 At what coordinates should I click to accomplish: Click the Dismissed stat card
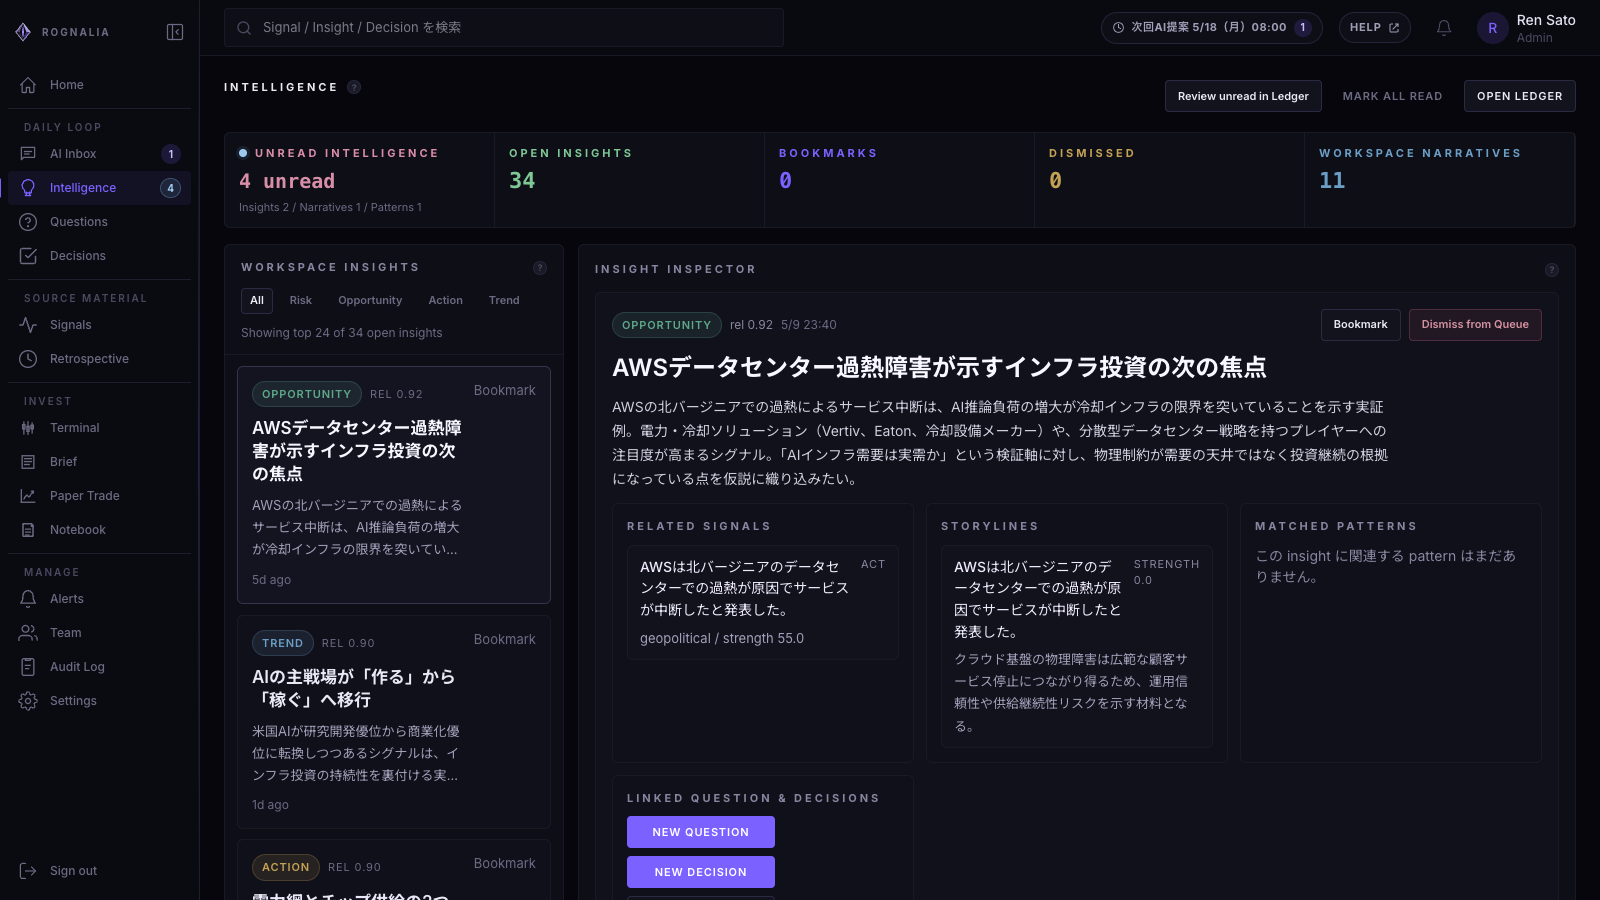click(1170, 180)
